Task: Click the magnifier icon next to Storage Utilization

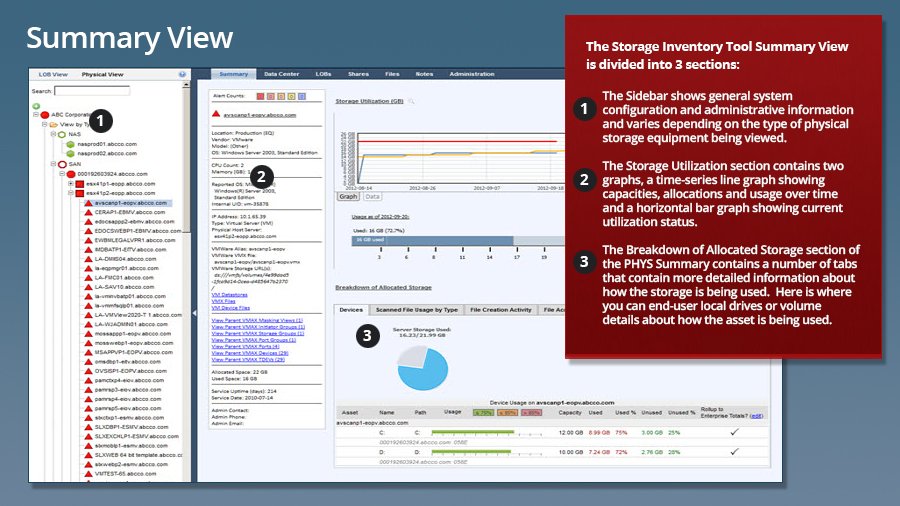Action: (x=411, y=101)
